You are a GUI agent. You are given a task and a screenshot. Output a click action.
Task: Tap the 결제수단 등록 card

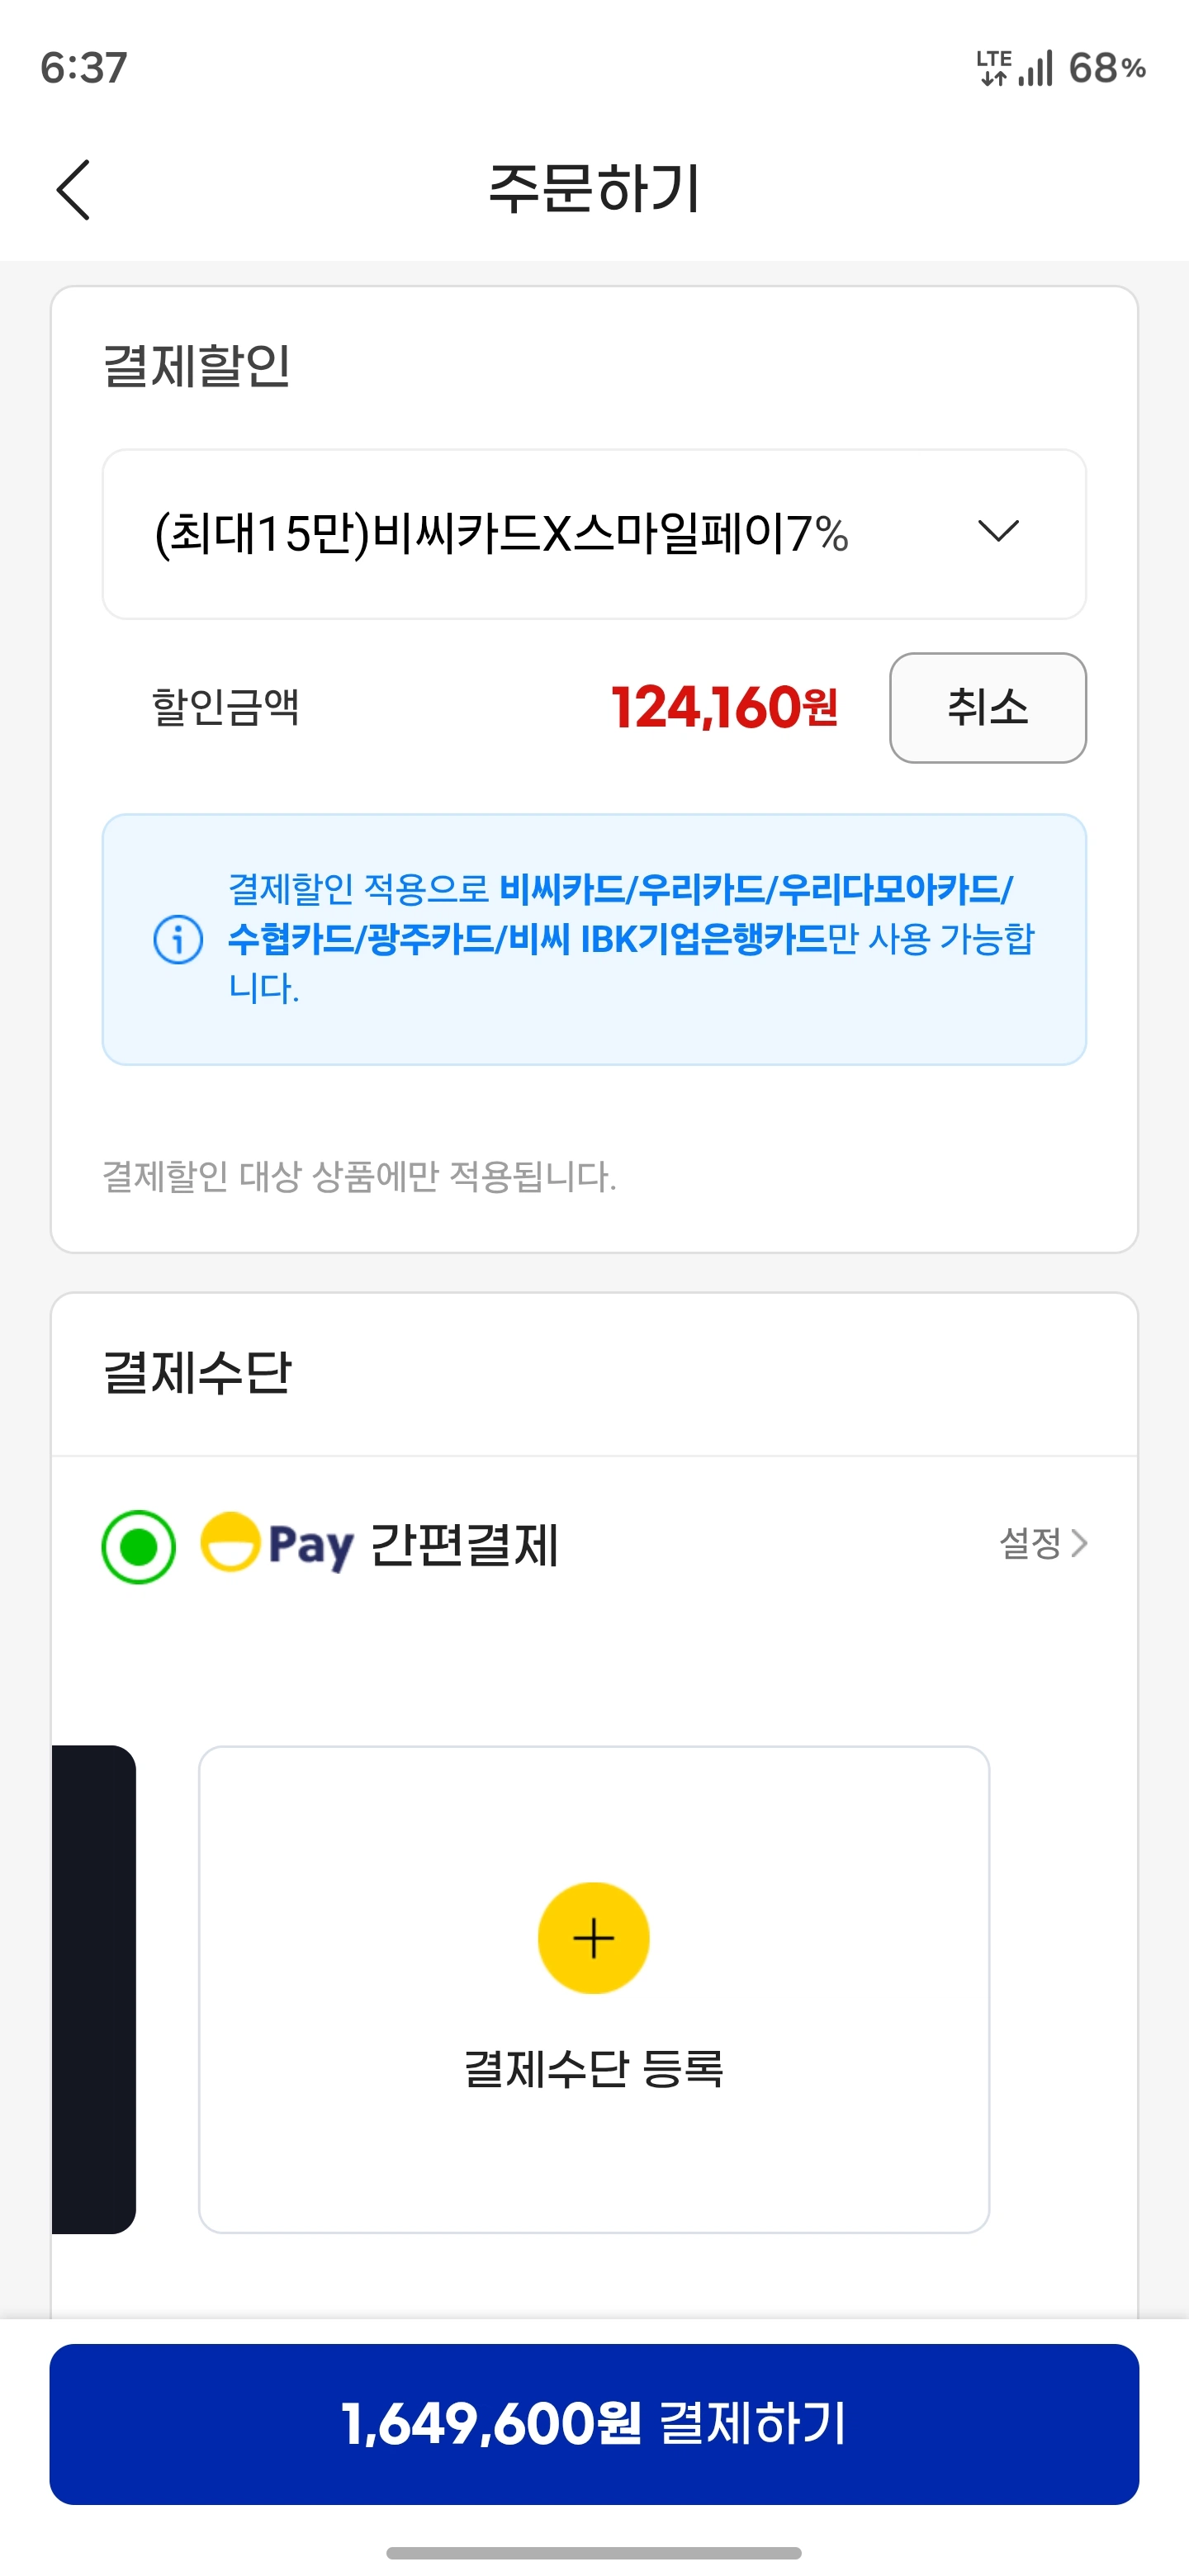(593, 1988)
